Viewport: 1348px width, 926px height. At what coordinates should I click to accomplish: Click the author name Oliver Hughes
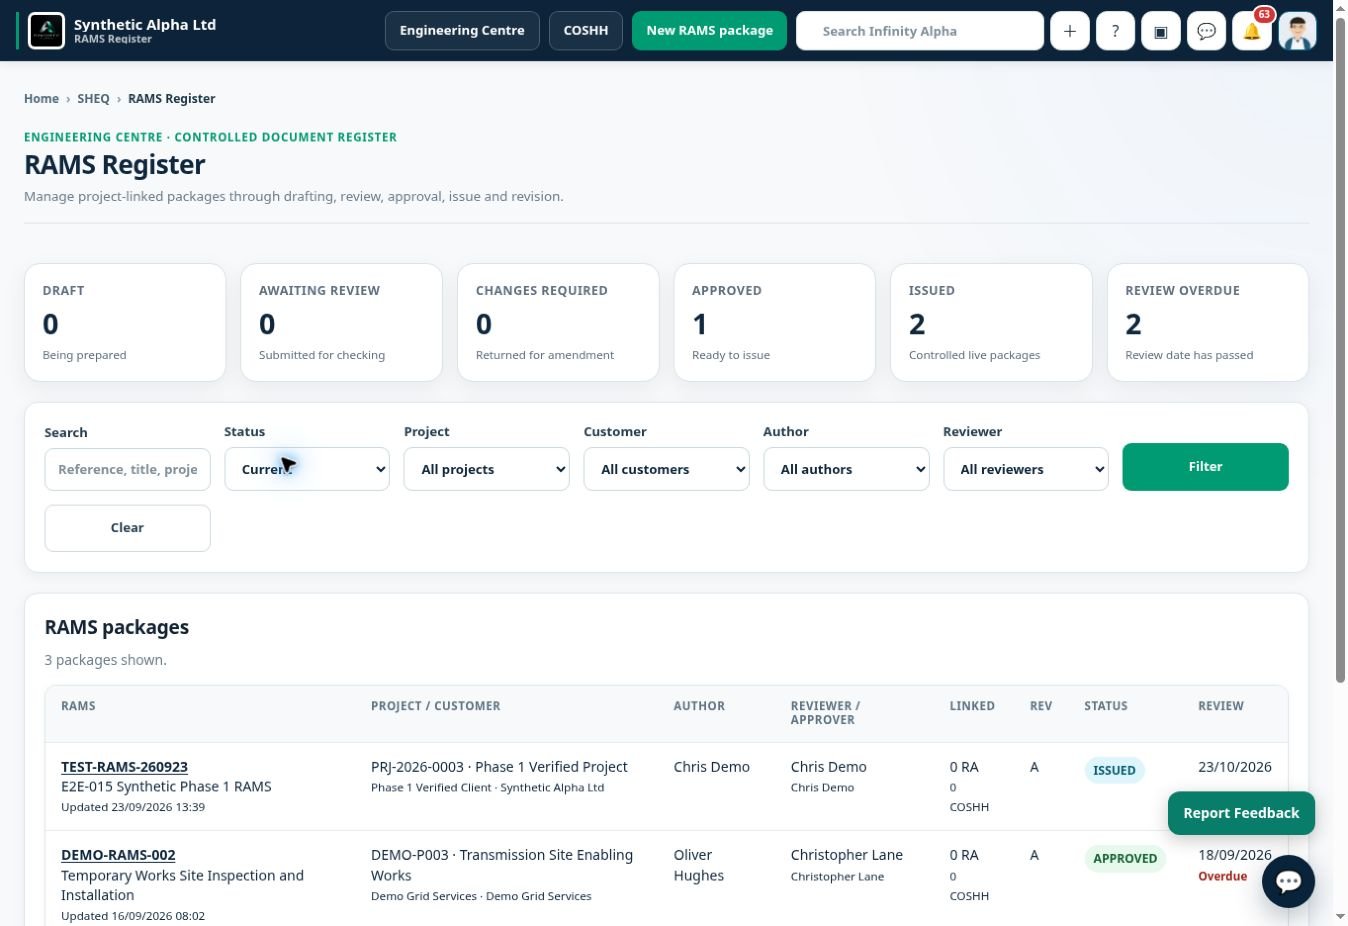coord(698,865)
